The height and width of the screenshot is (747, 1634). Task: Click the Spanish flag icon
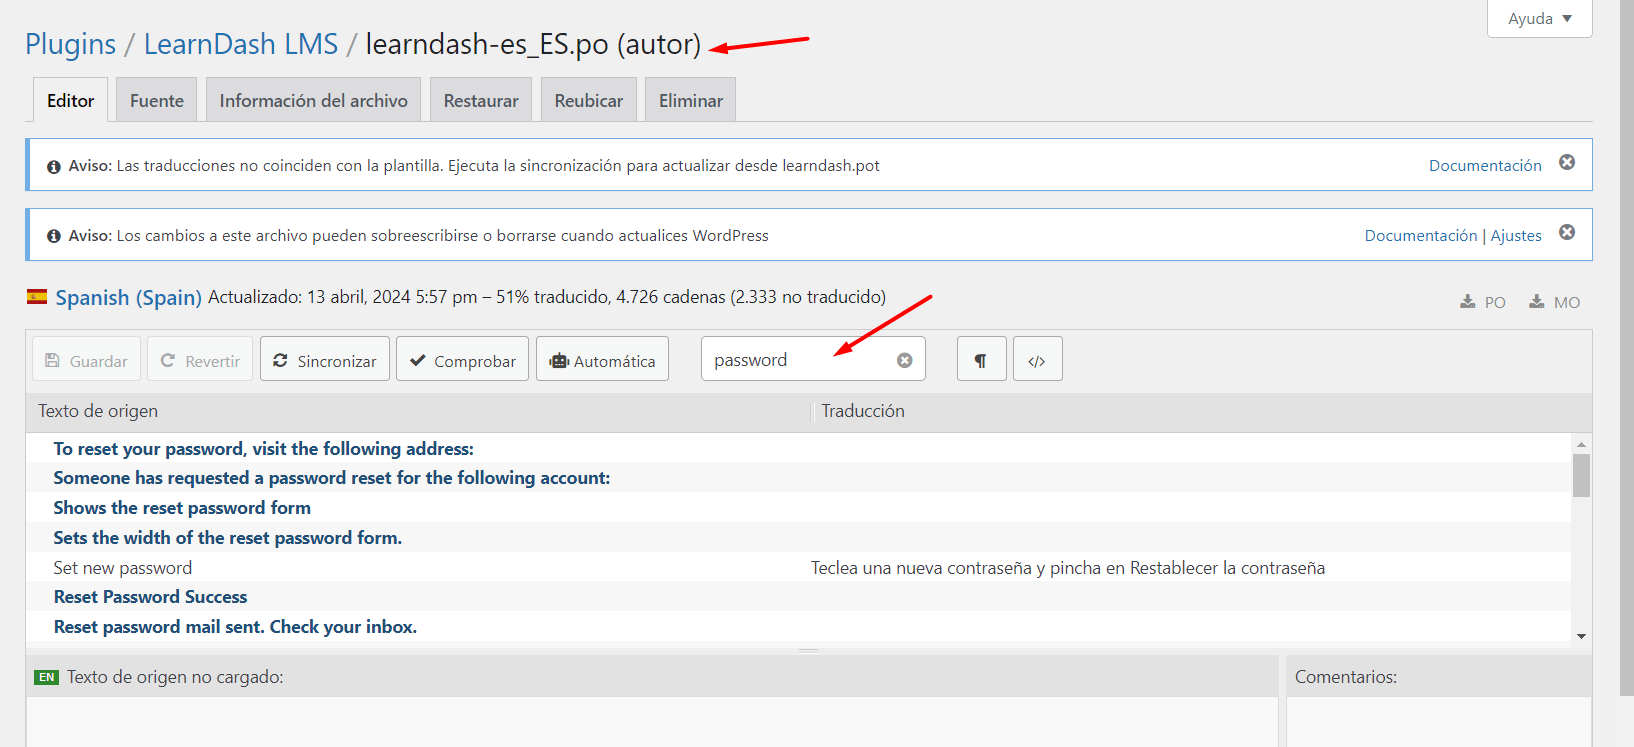37,296
